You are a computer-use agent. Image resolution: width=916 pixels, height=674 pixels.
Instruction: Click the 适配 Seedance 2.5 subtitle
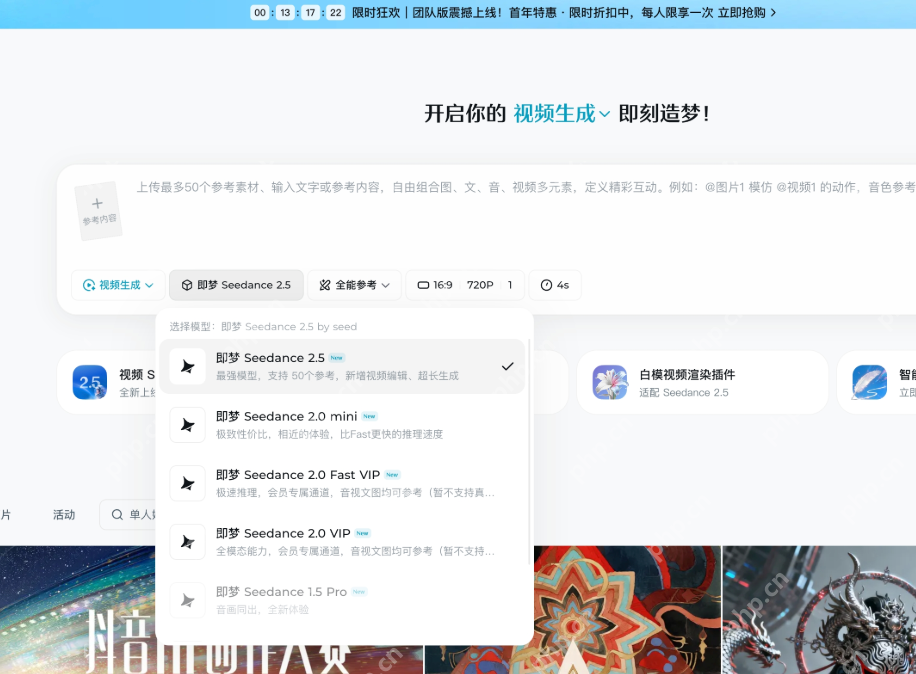coord(683,392)
